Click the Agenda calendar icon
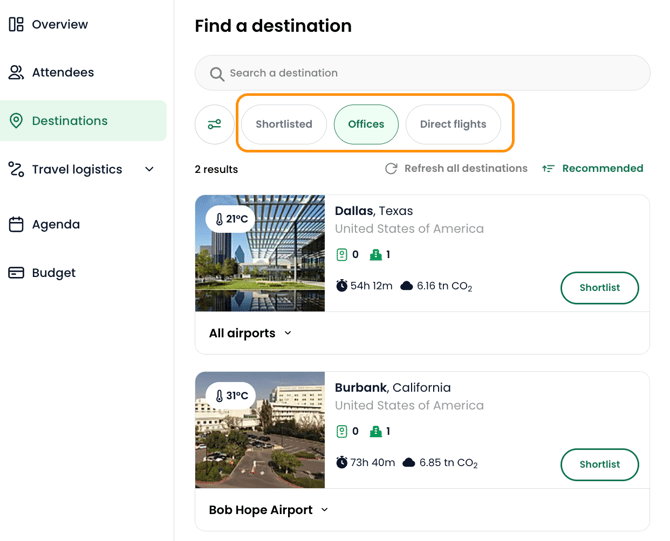670x541 pixels. click(x=16, y=224)
